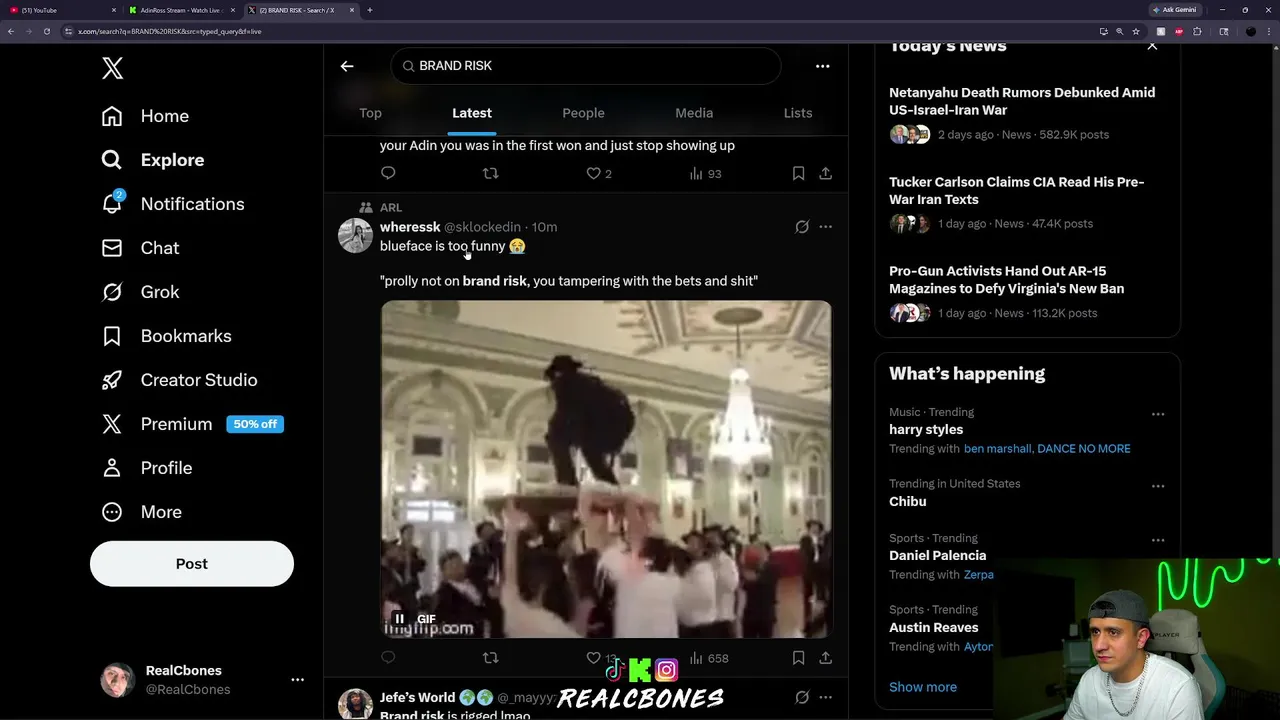Open search options three-dot menu

coord(822,66)
